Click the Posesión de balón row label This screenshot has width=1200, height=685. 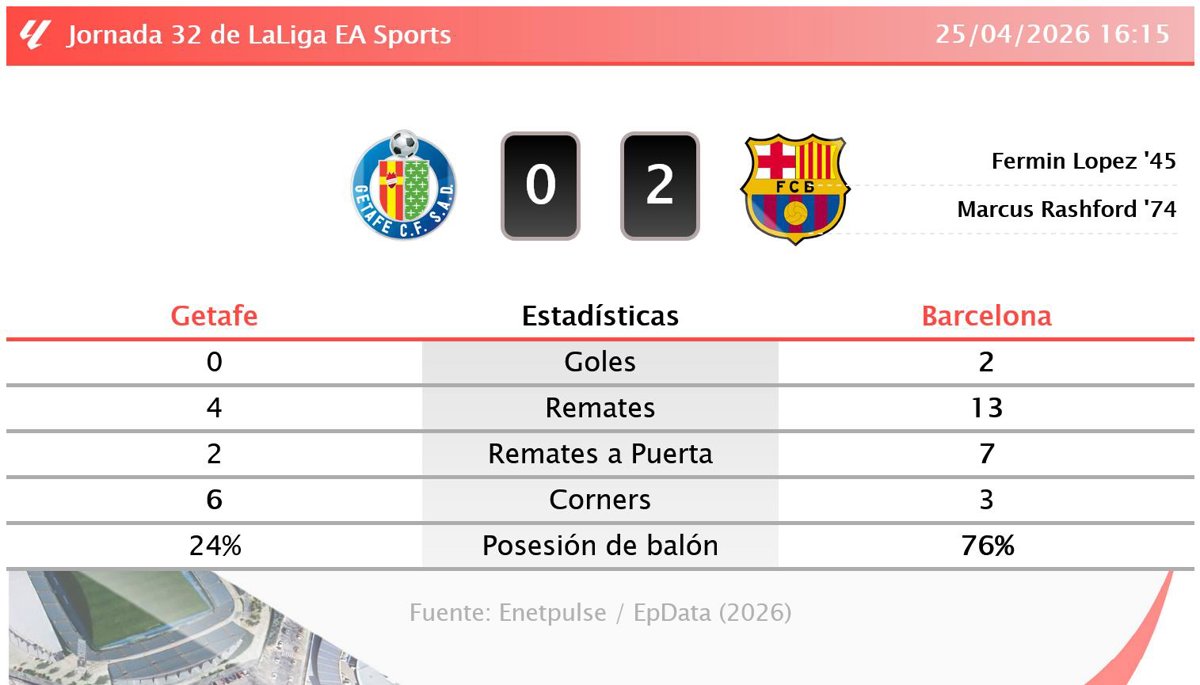600,546
